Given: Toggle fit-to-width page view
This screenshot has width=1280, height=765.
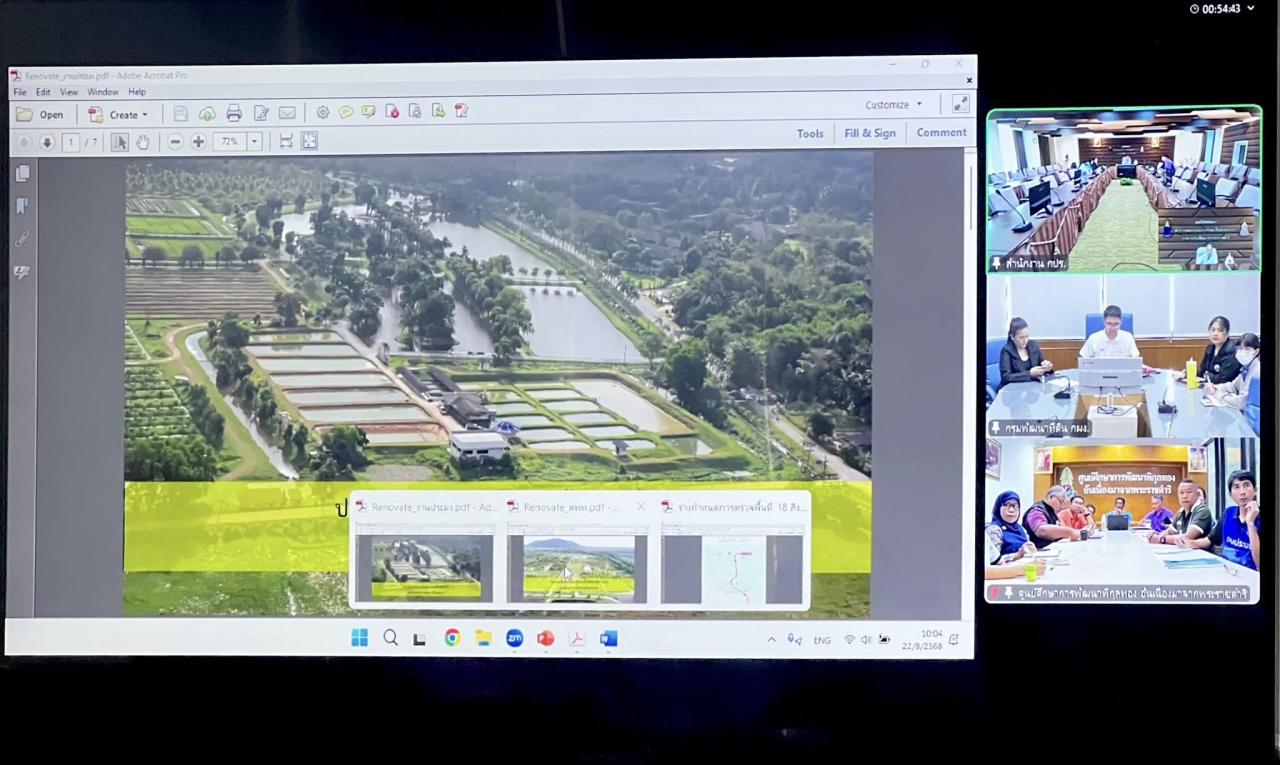Looking at the screenshot, I should click(x=286, y=141).
